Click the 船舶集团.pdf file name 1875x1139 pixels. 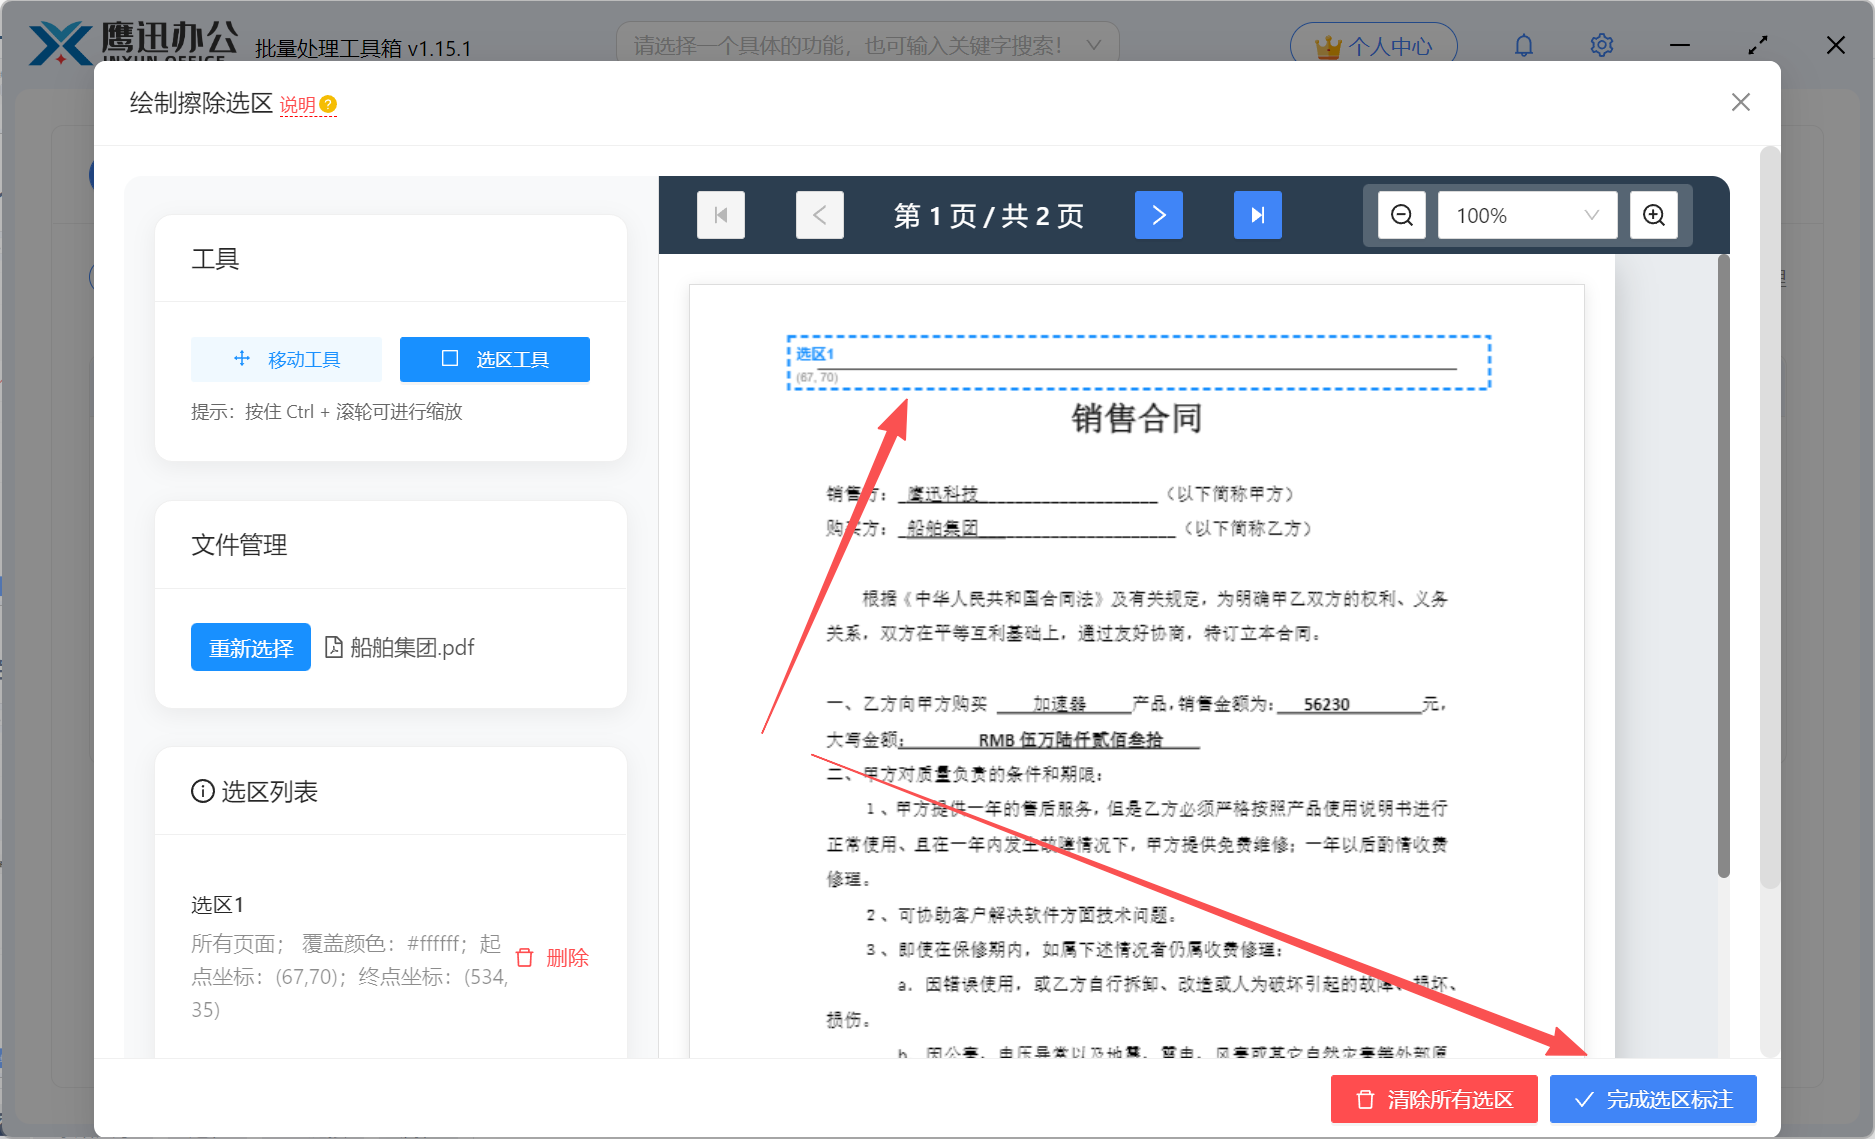pyautogui.click(x=411, y=647)
